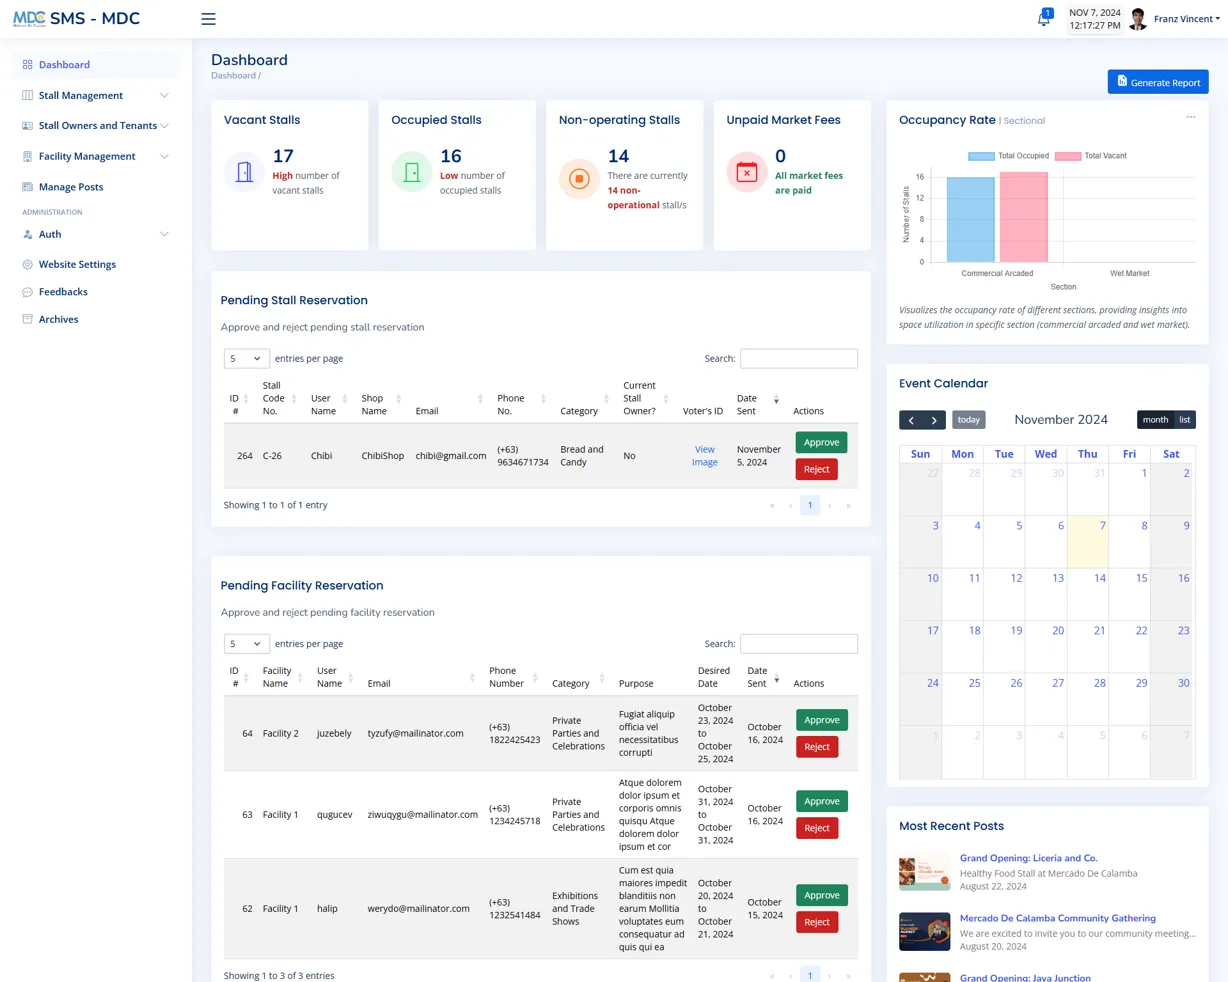Click Franz Vincent profile avatar
The width and height of the screenshot is (1228, 982).
(1138, 19)
